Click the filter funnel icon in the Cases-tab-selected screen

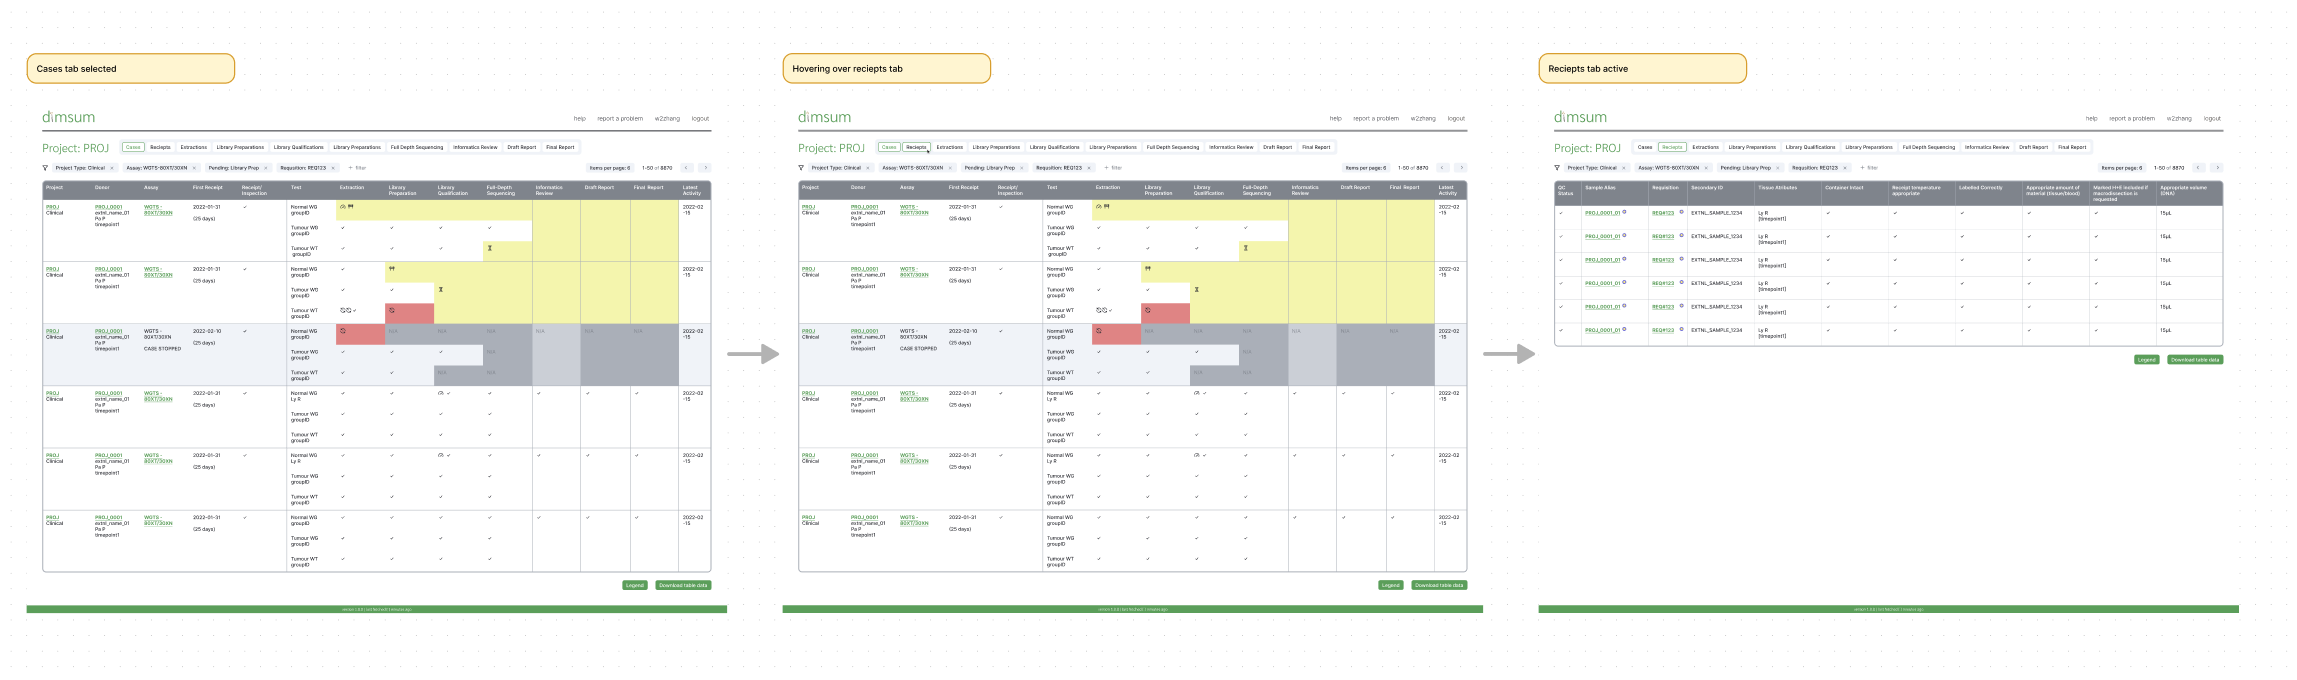(x=45, y=168)
